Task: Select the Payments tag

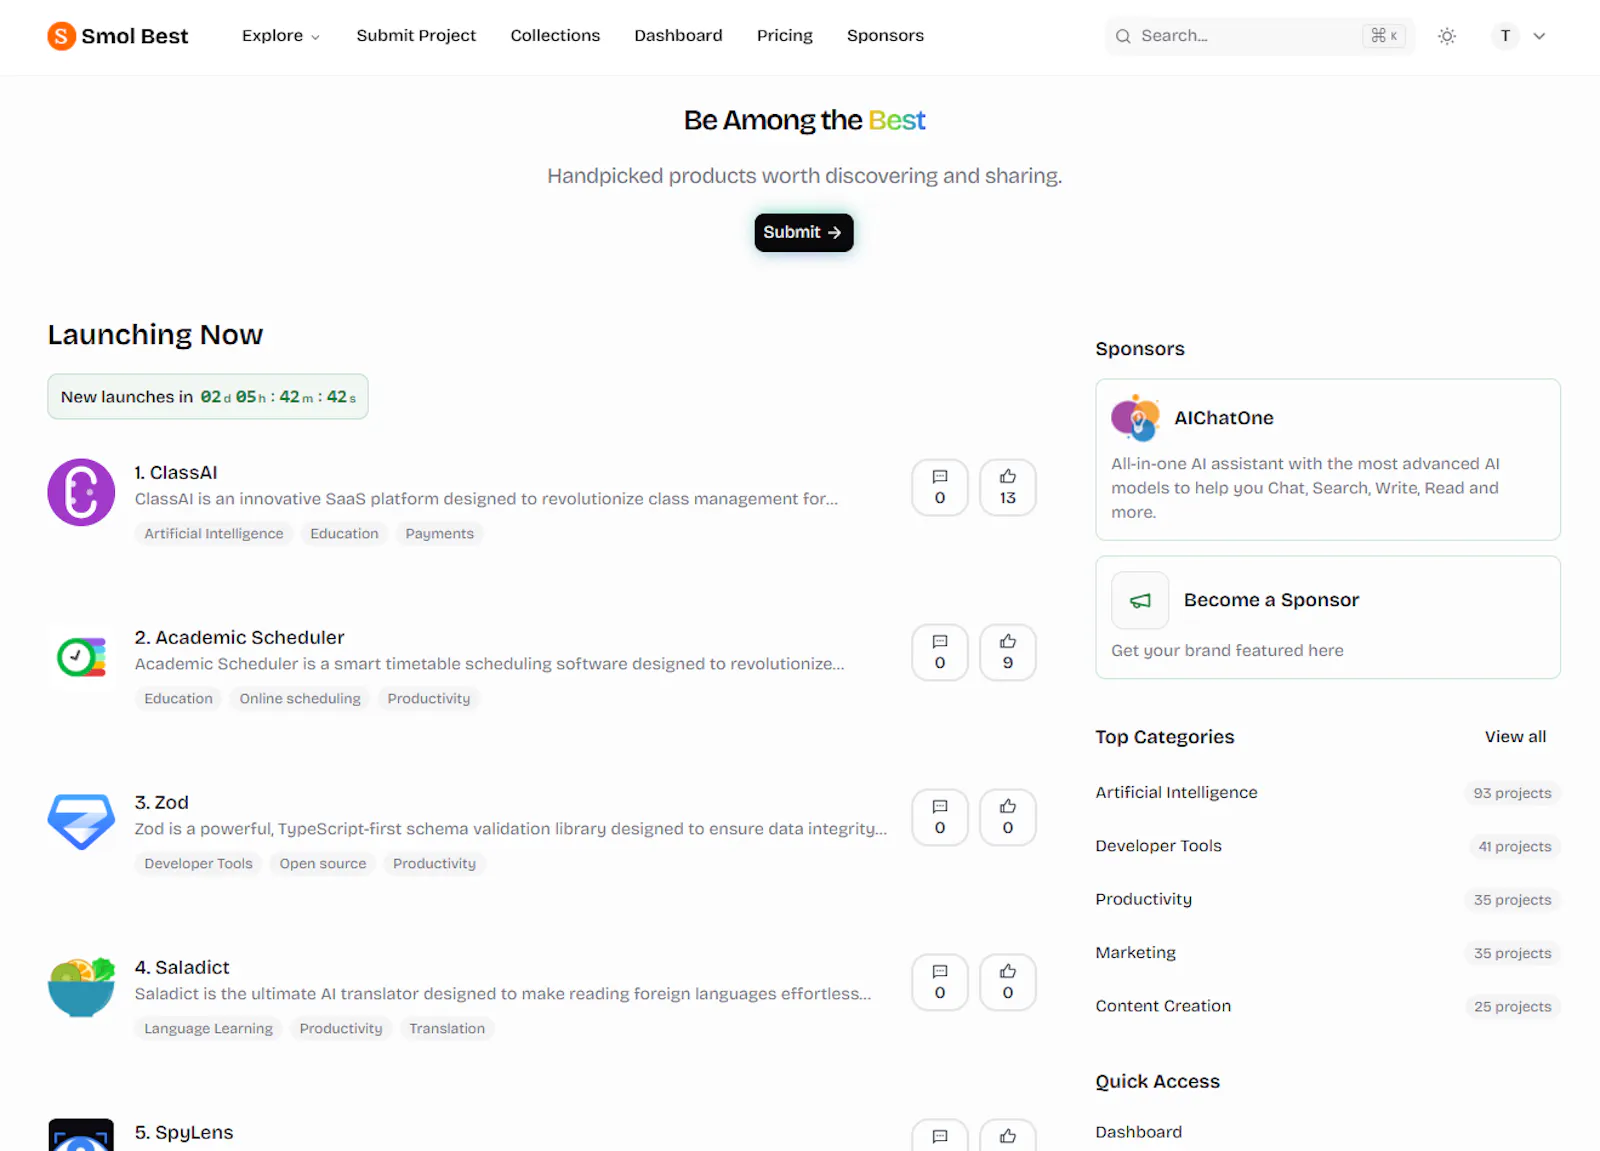Action: (x=439, y=534)
